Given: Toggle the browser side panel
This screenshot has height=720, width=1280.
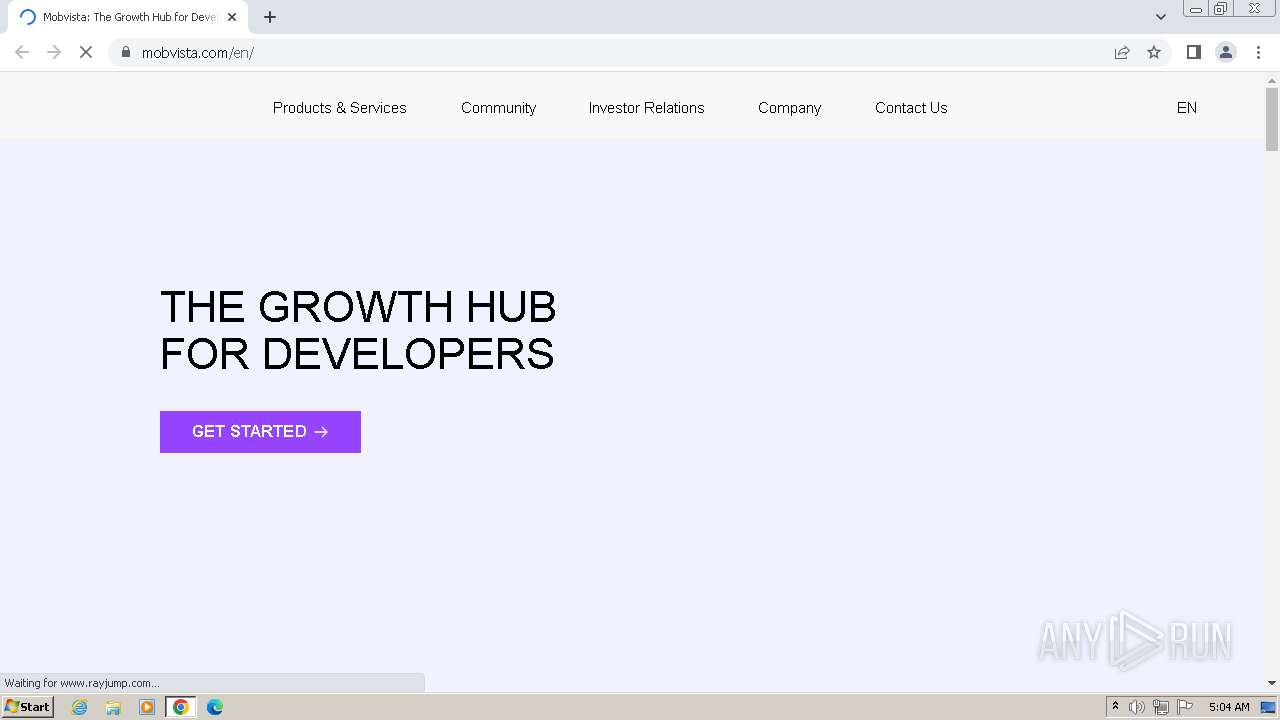Looking at the screenshot, I should [1193, 52].
